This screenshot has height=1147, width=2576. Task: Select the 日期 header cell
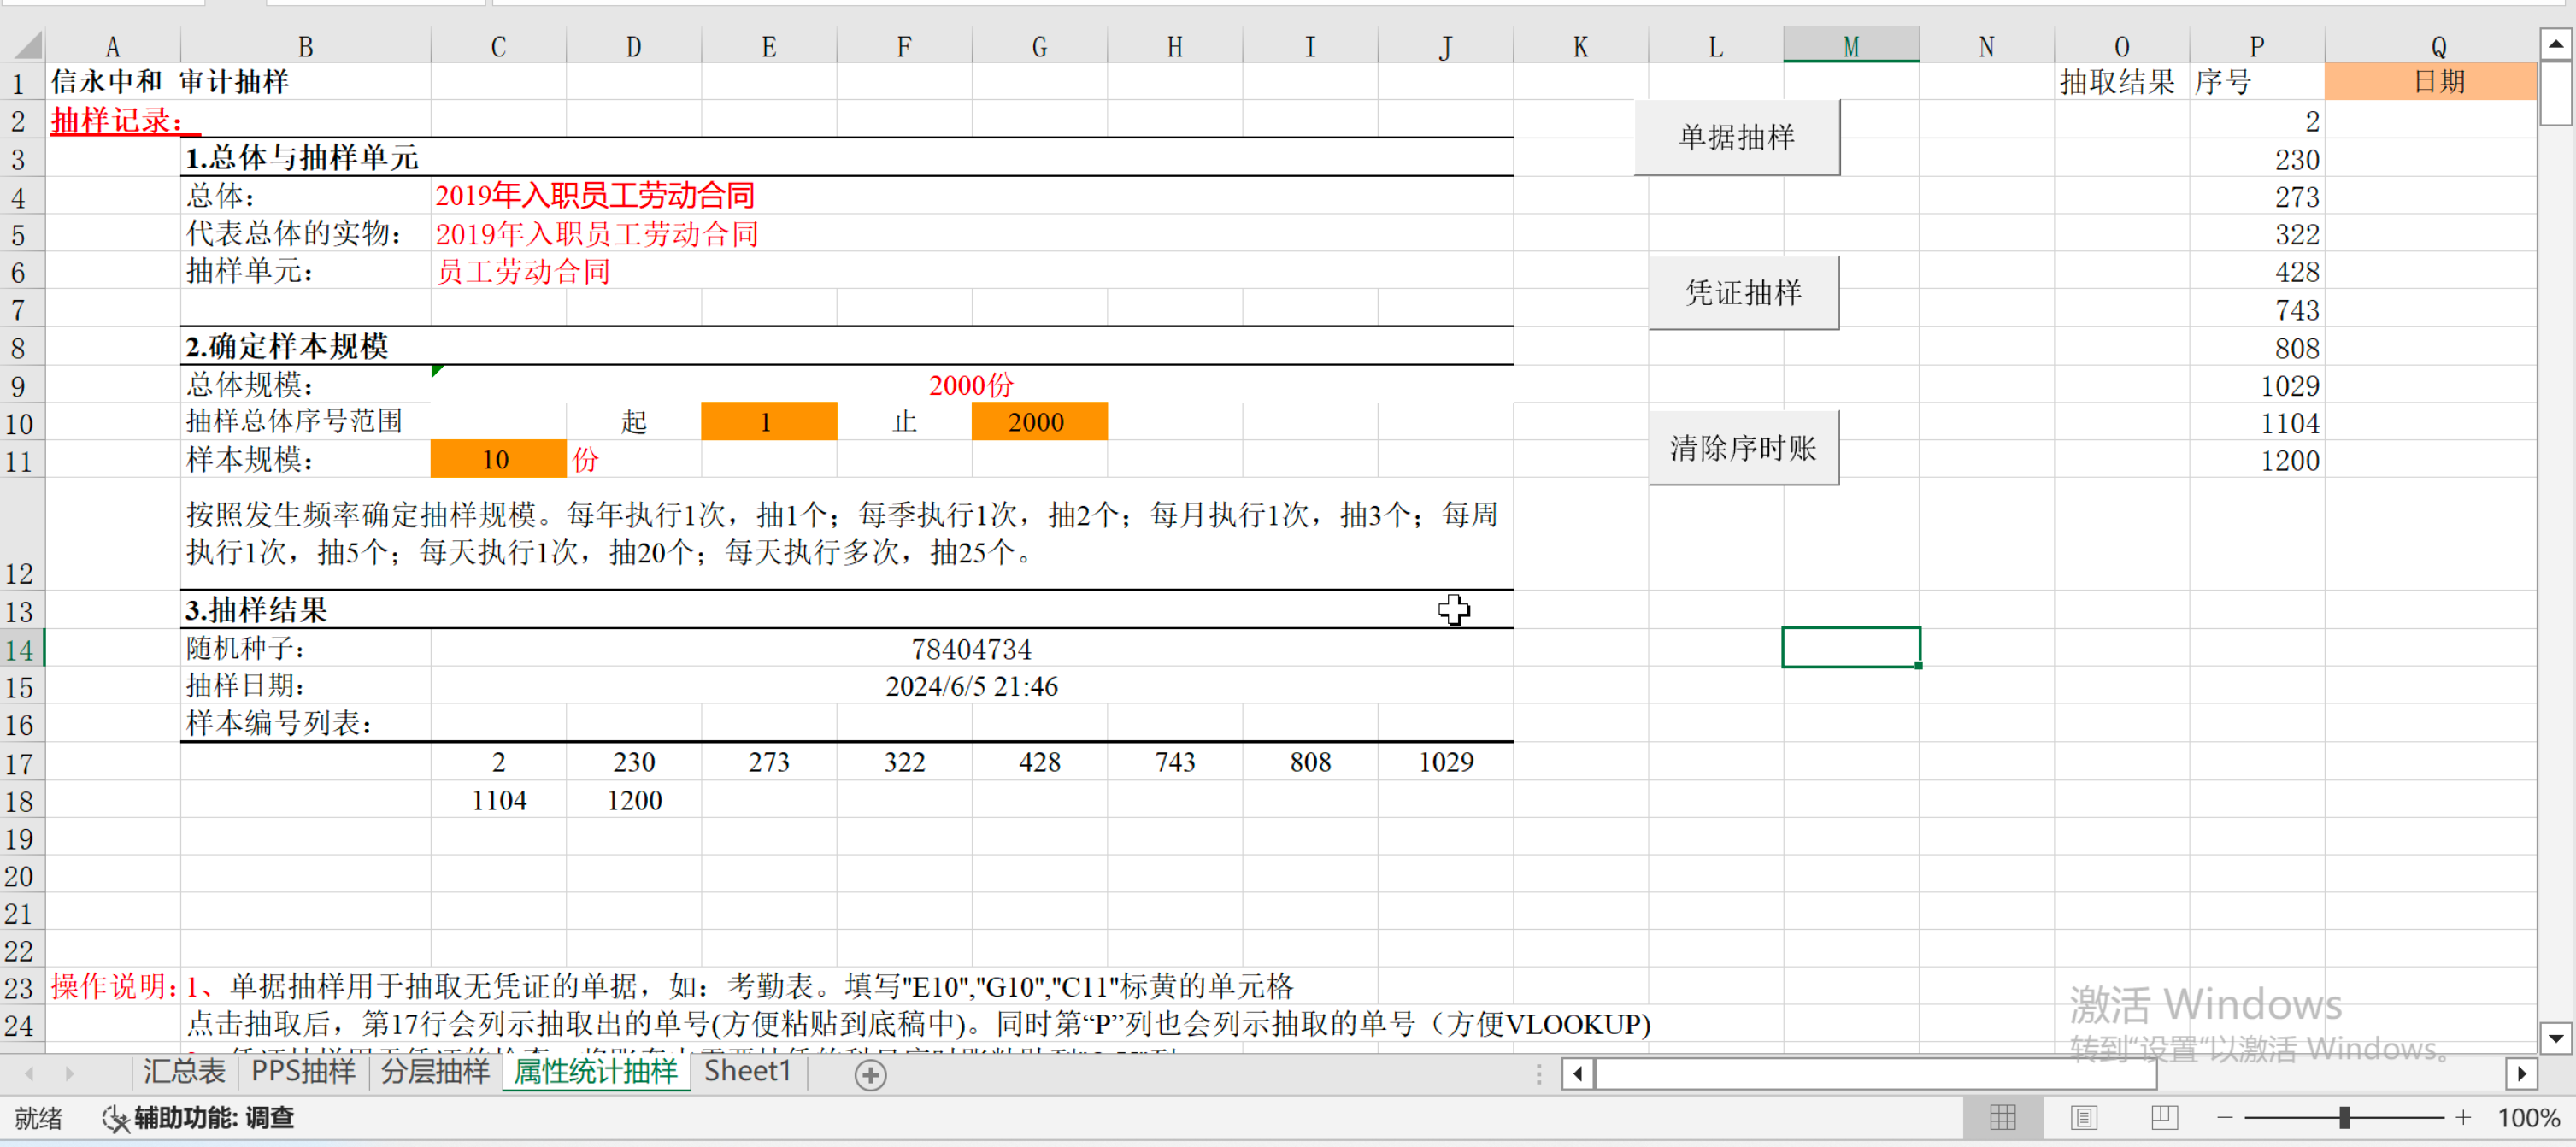pyautogui.click(x=2431, y=81)
